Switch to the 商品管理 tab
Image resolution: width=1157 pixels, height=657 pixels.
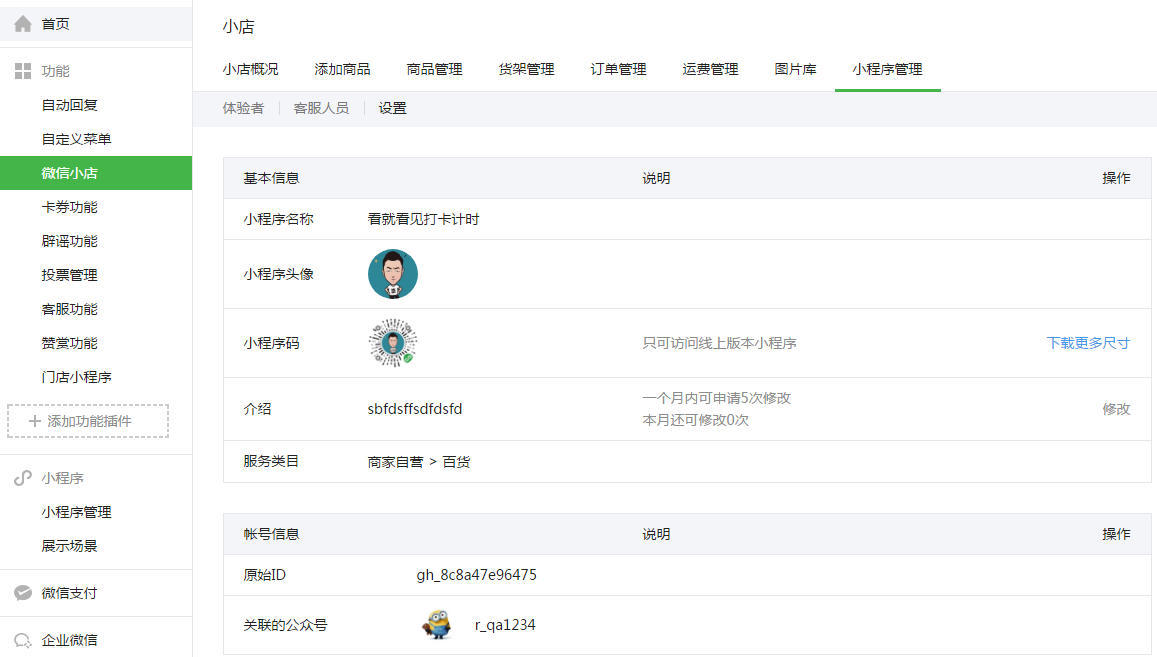click(435, 69)
